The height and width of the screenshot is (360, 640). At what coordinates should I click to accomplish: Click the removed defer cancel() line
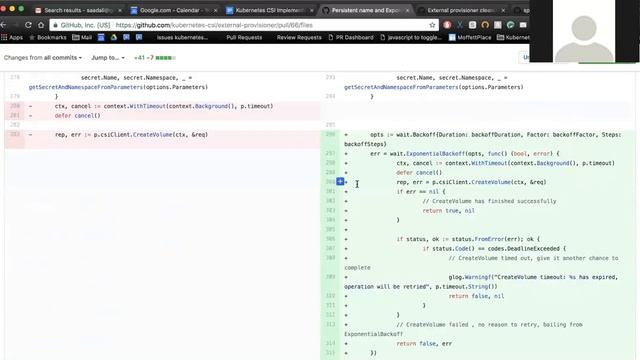(x=78, y=116)
